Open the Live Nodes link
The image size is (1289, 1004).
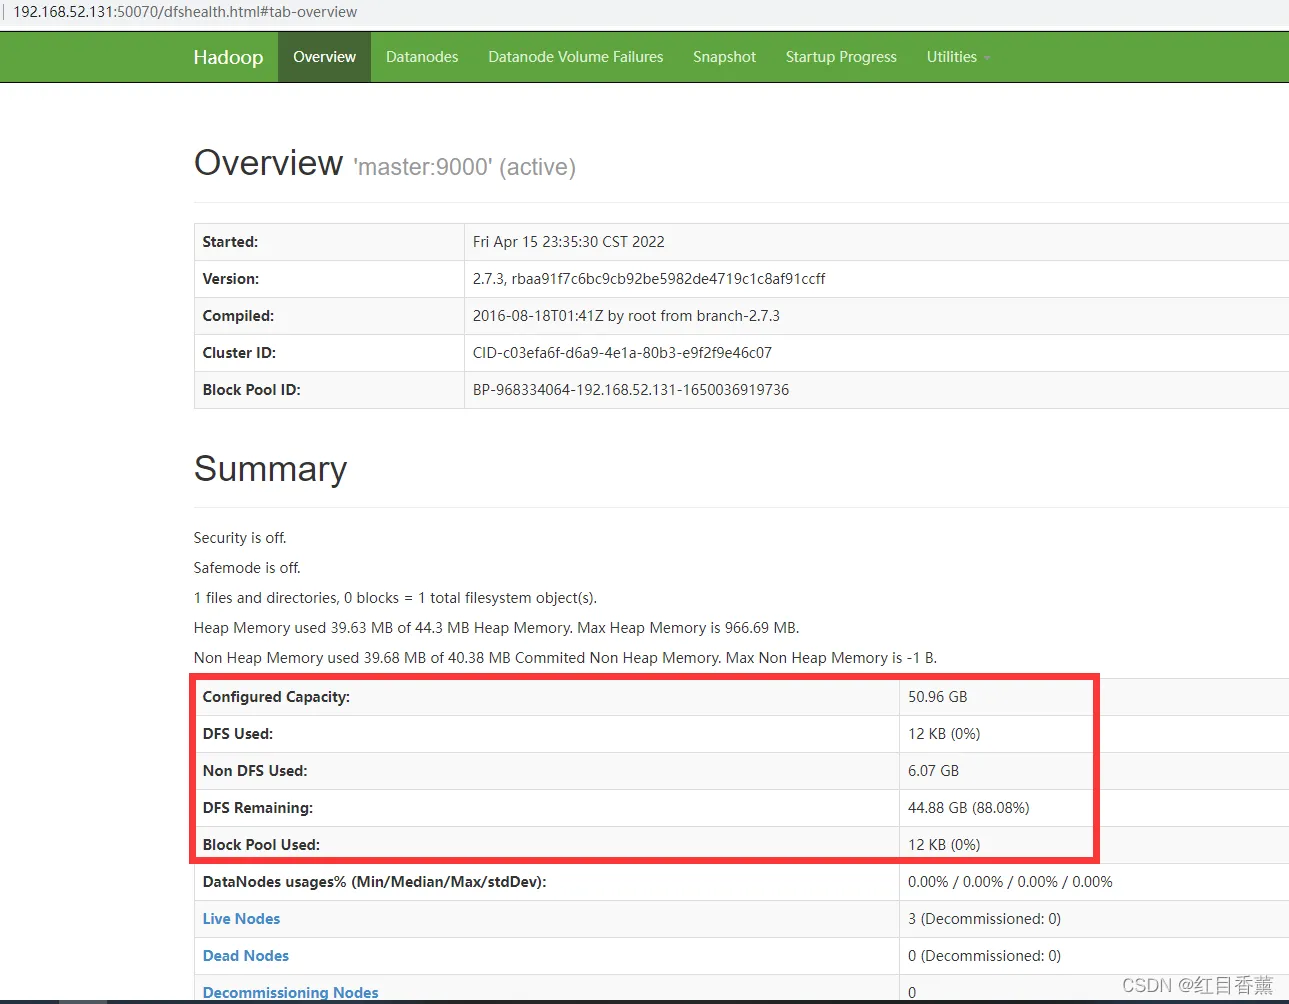pos(241,919)
